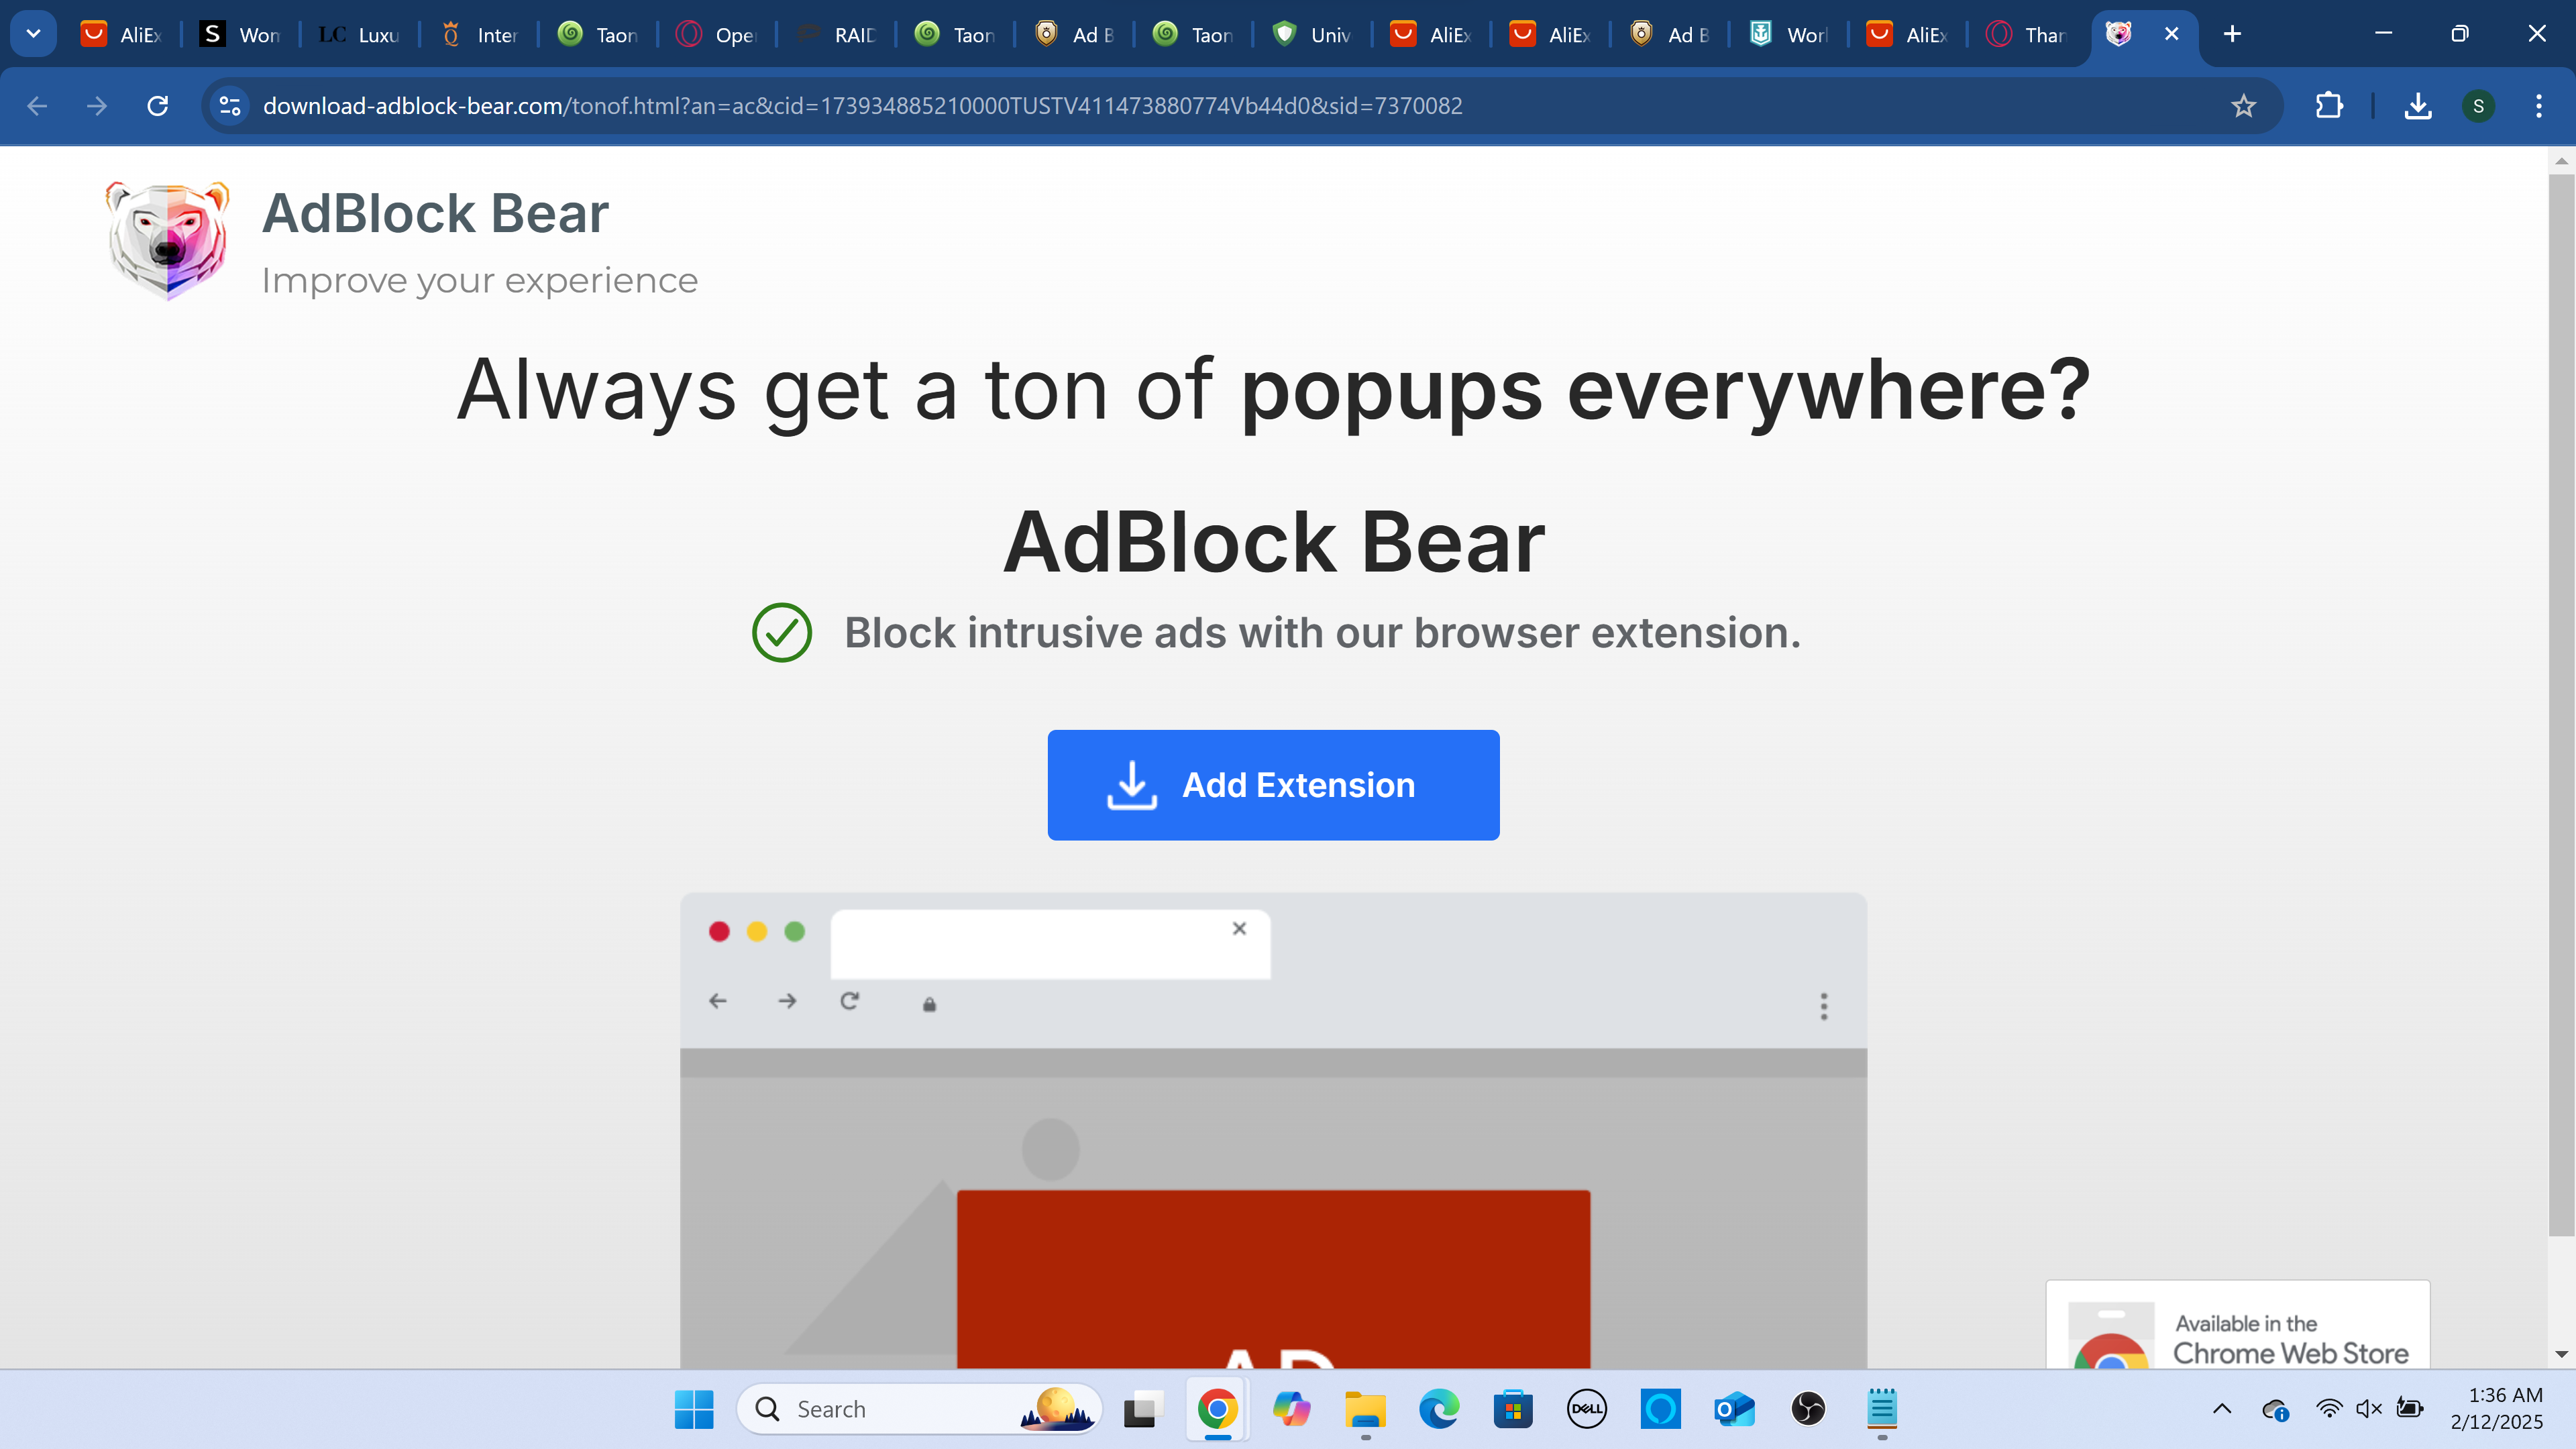Viewport: 2576px width, 1449px height.
Task: Switch to the Inter tab
Action: (x=479, y=34)
